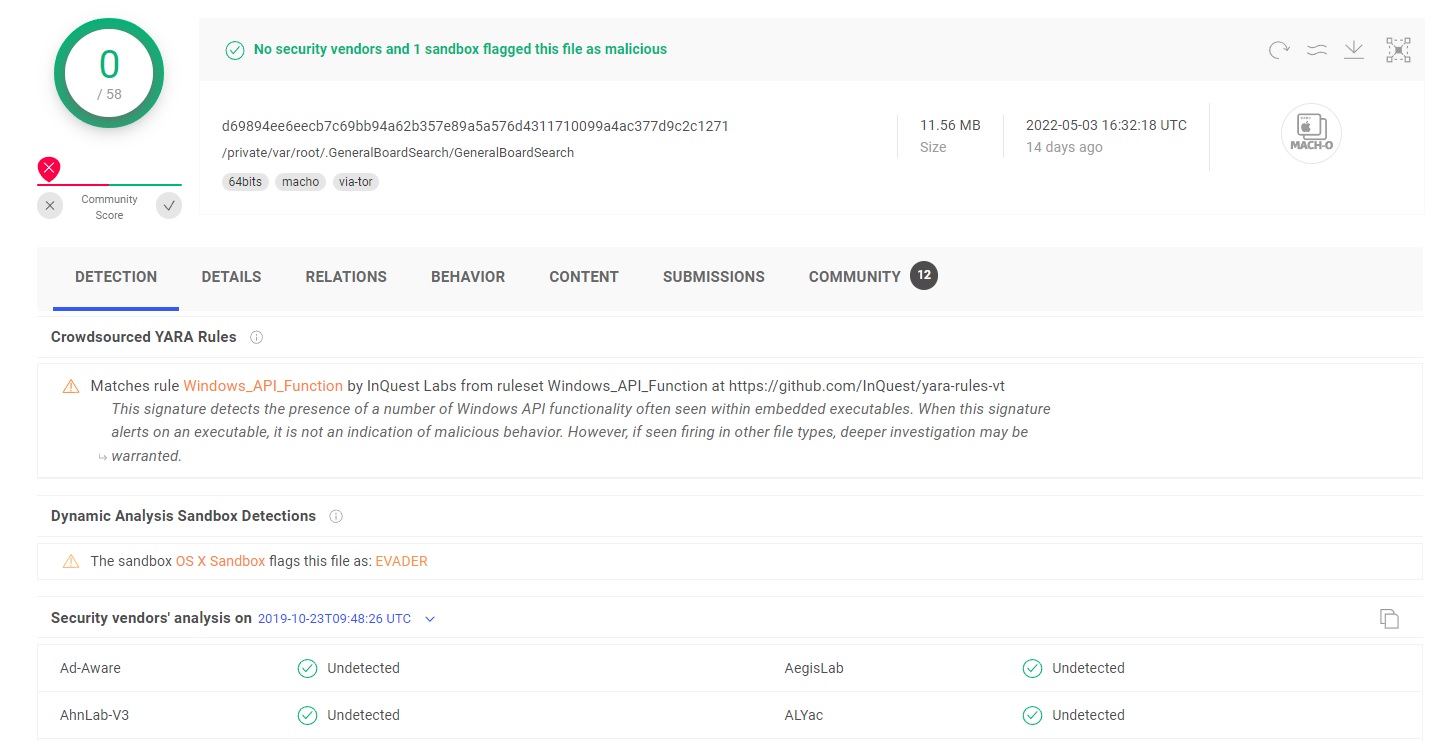Click the ALYac undetected check icon
The width and height of the screenshot is (1444, 741).
[x=1033, y=715]
